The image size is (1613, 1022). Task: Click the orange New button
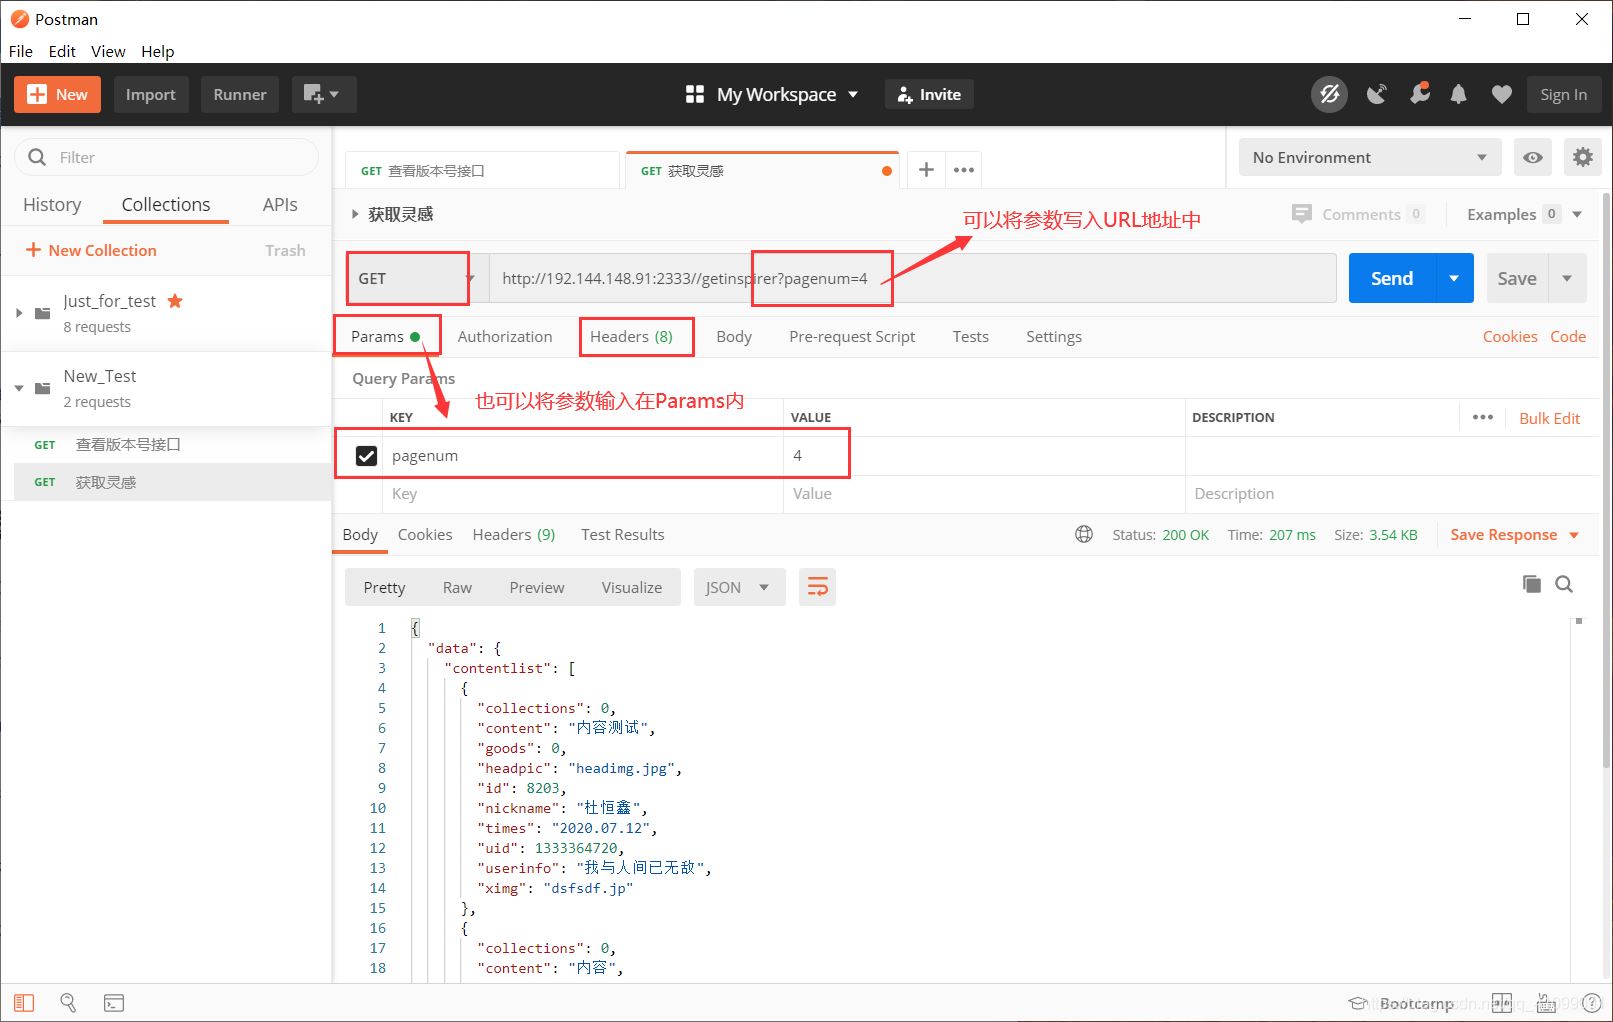pyautogui.click(x=57, y=94)
